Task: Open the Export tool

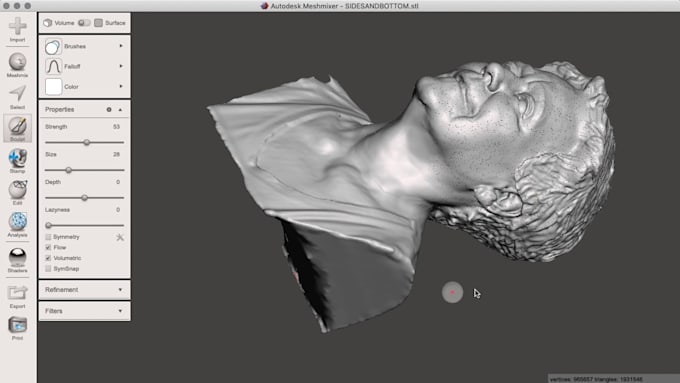Action: coord(17,297)
